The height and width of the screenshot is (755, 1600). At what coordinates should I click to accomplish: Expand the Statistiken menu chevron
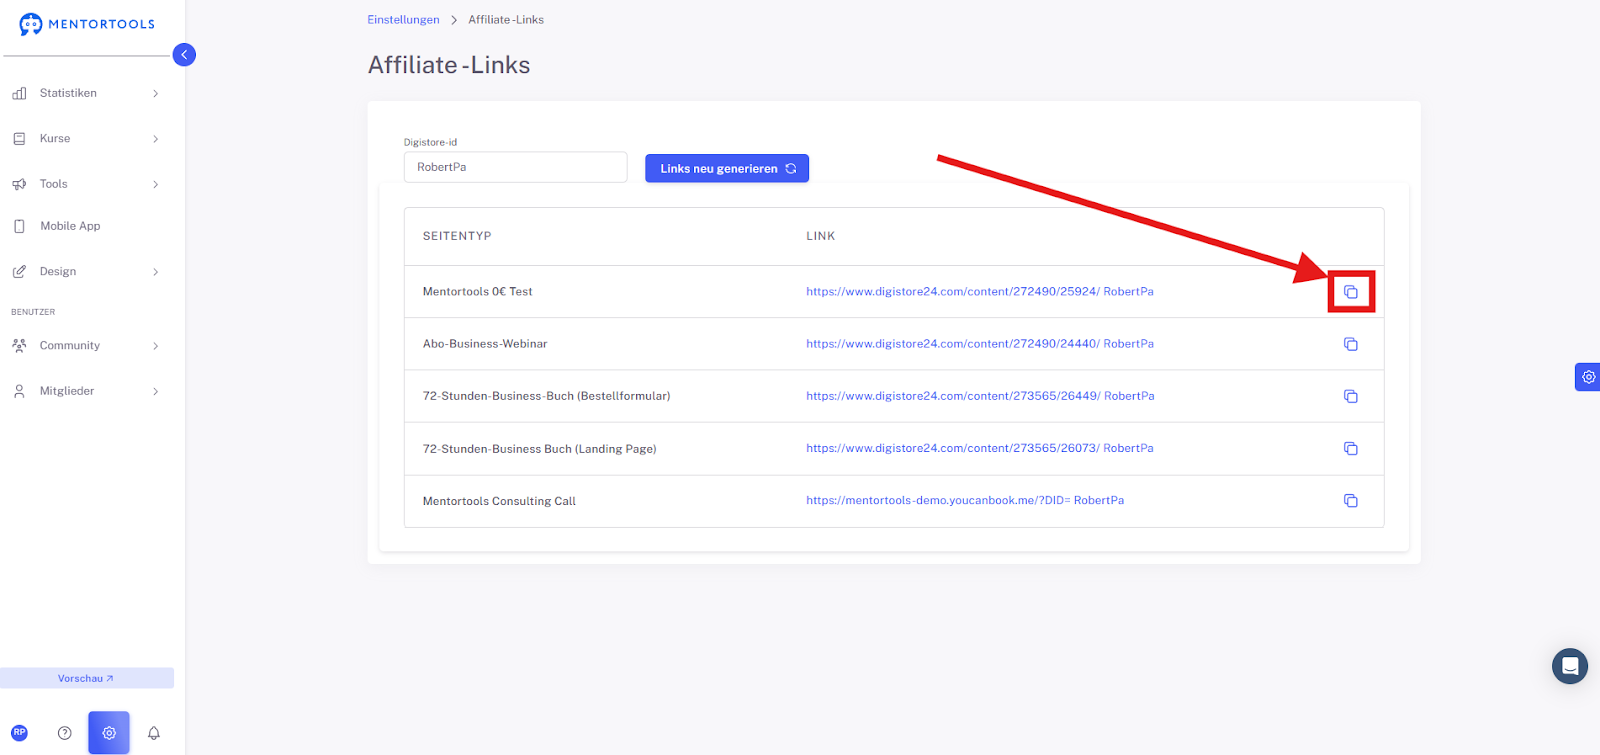point(155,93)
